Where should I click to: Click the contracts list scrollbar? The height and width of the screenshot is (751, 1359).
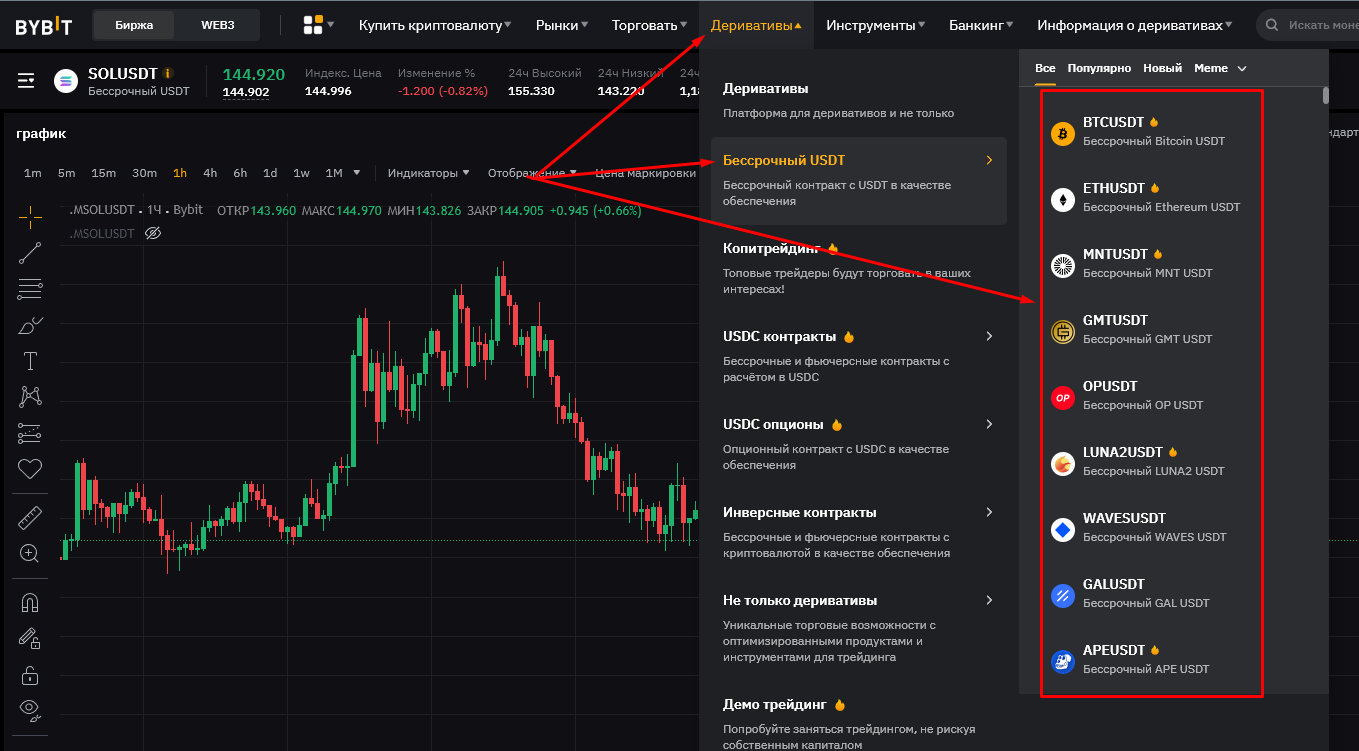(x=1326, y=96)
